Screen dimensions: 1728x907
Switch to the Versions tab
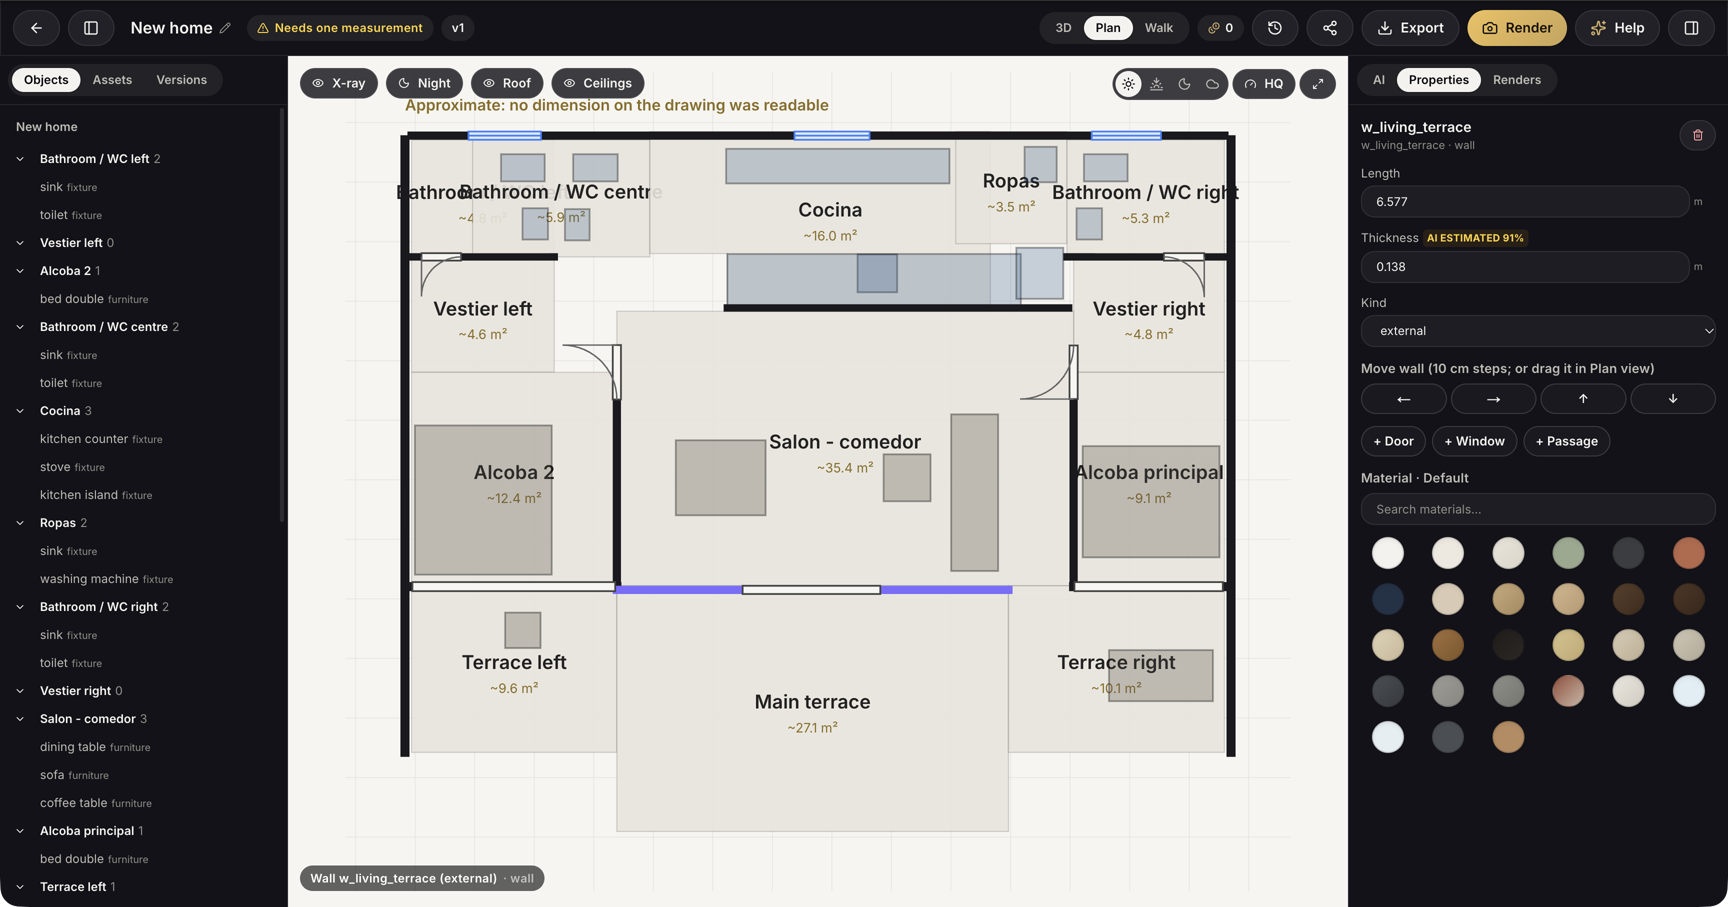[x=181, y=80]
